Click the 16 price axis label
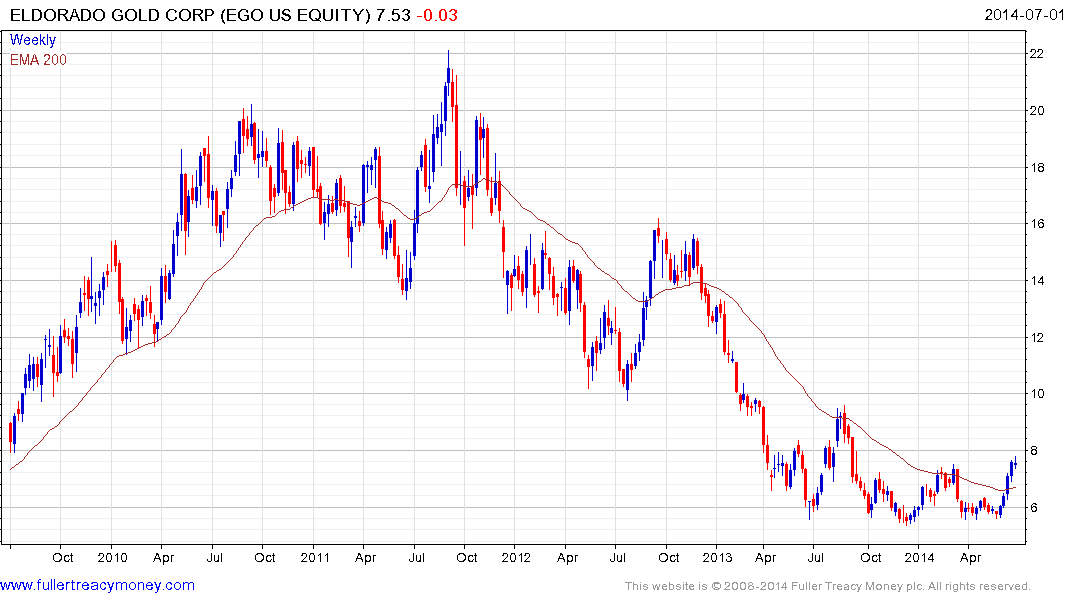 (x=1037, y=224)
